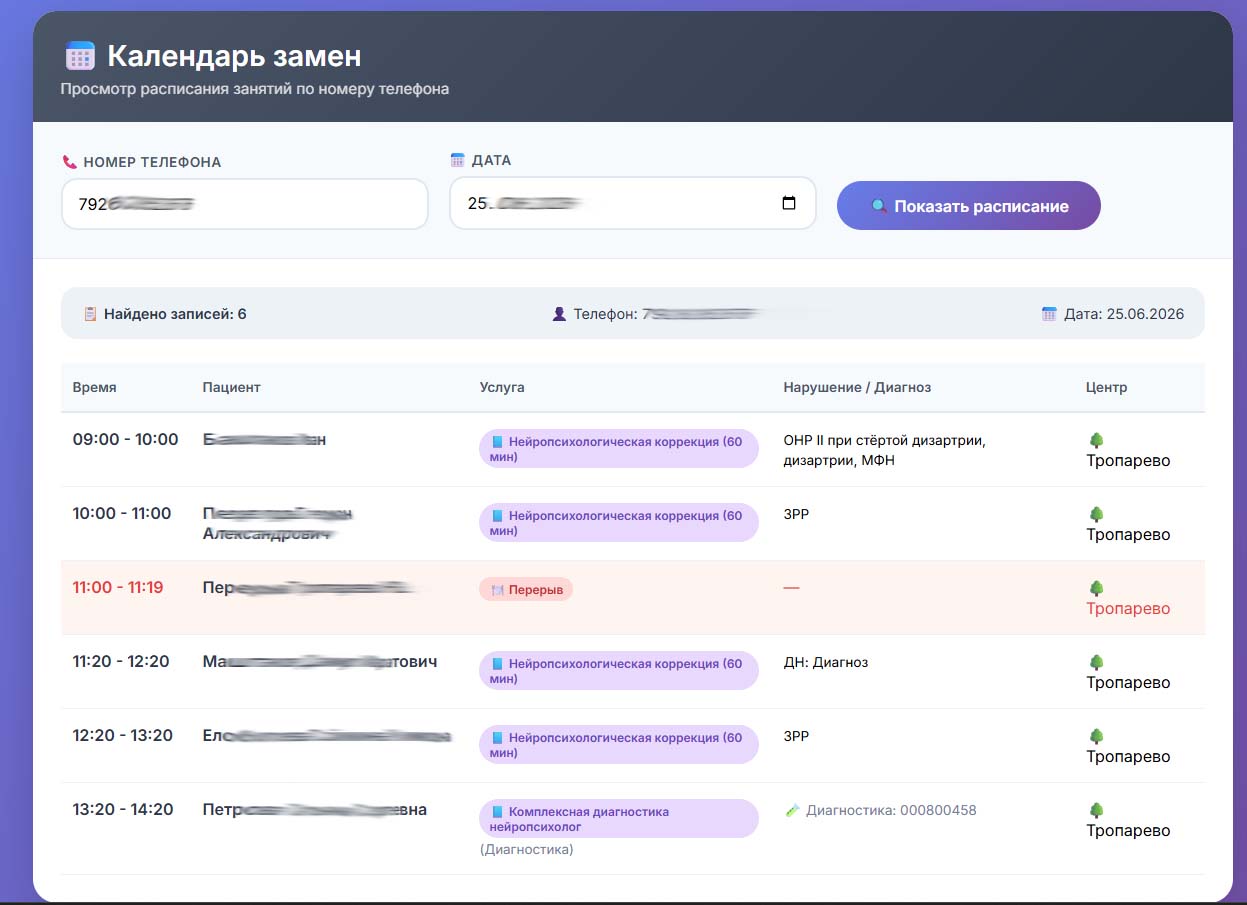Image resolution: width=1247 pixels, height=905 pixels.
Task: Click the book icon in the Комплексная диагностика badge
Action: 498,812
